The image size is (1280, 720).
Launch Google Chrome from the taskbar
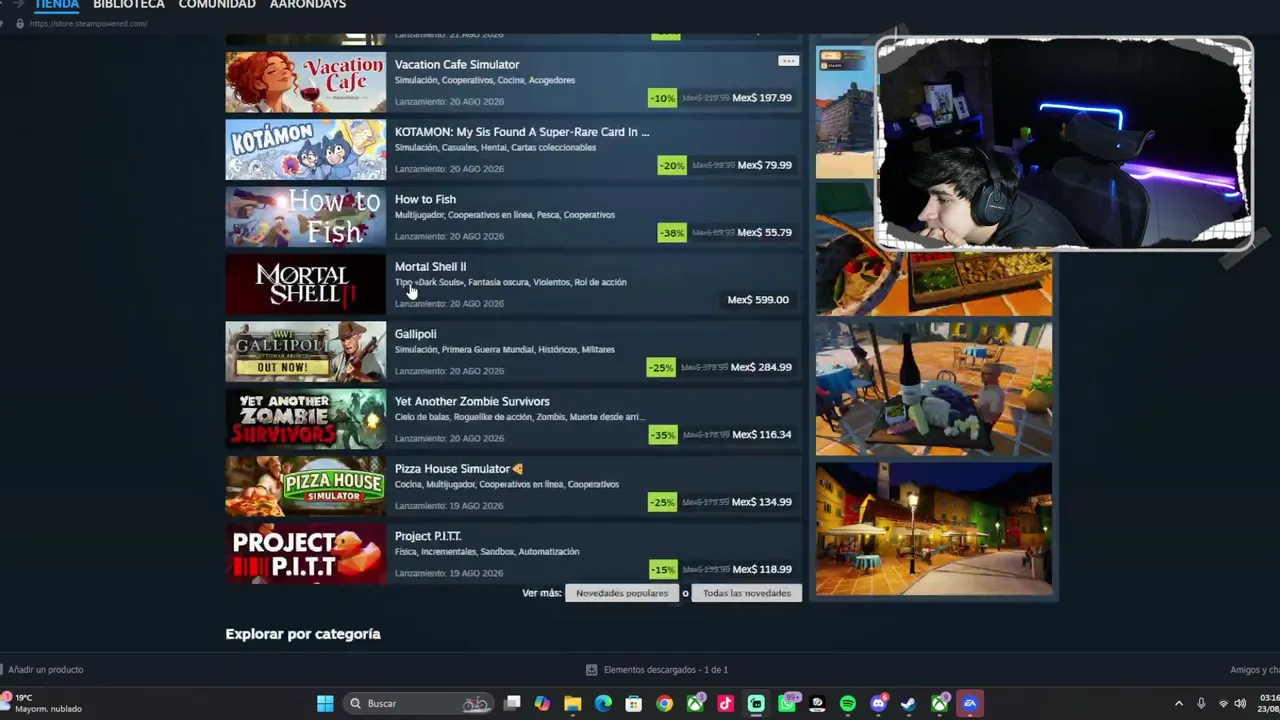point(664,704)
